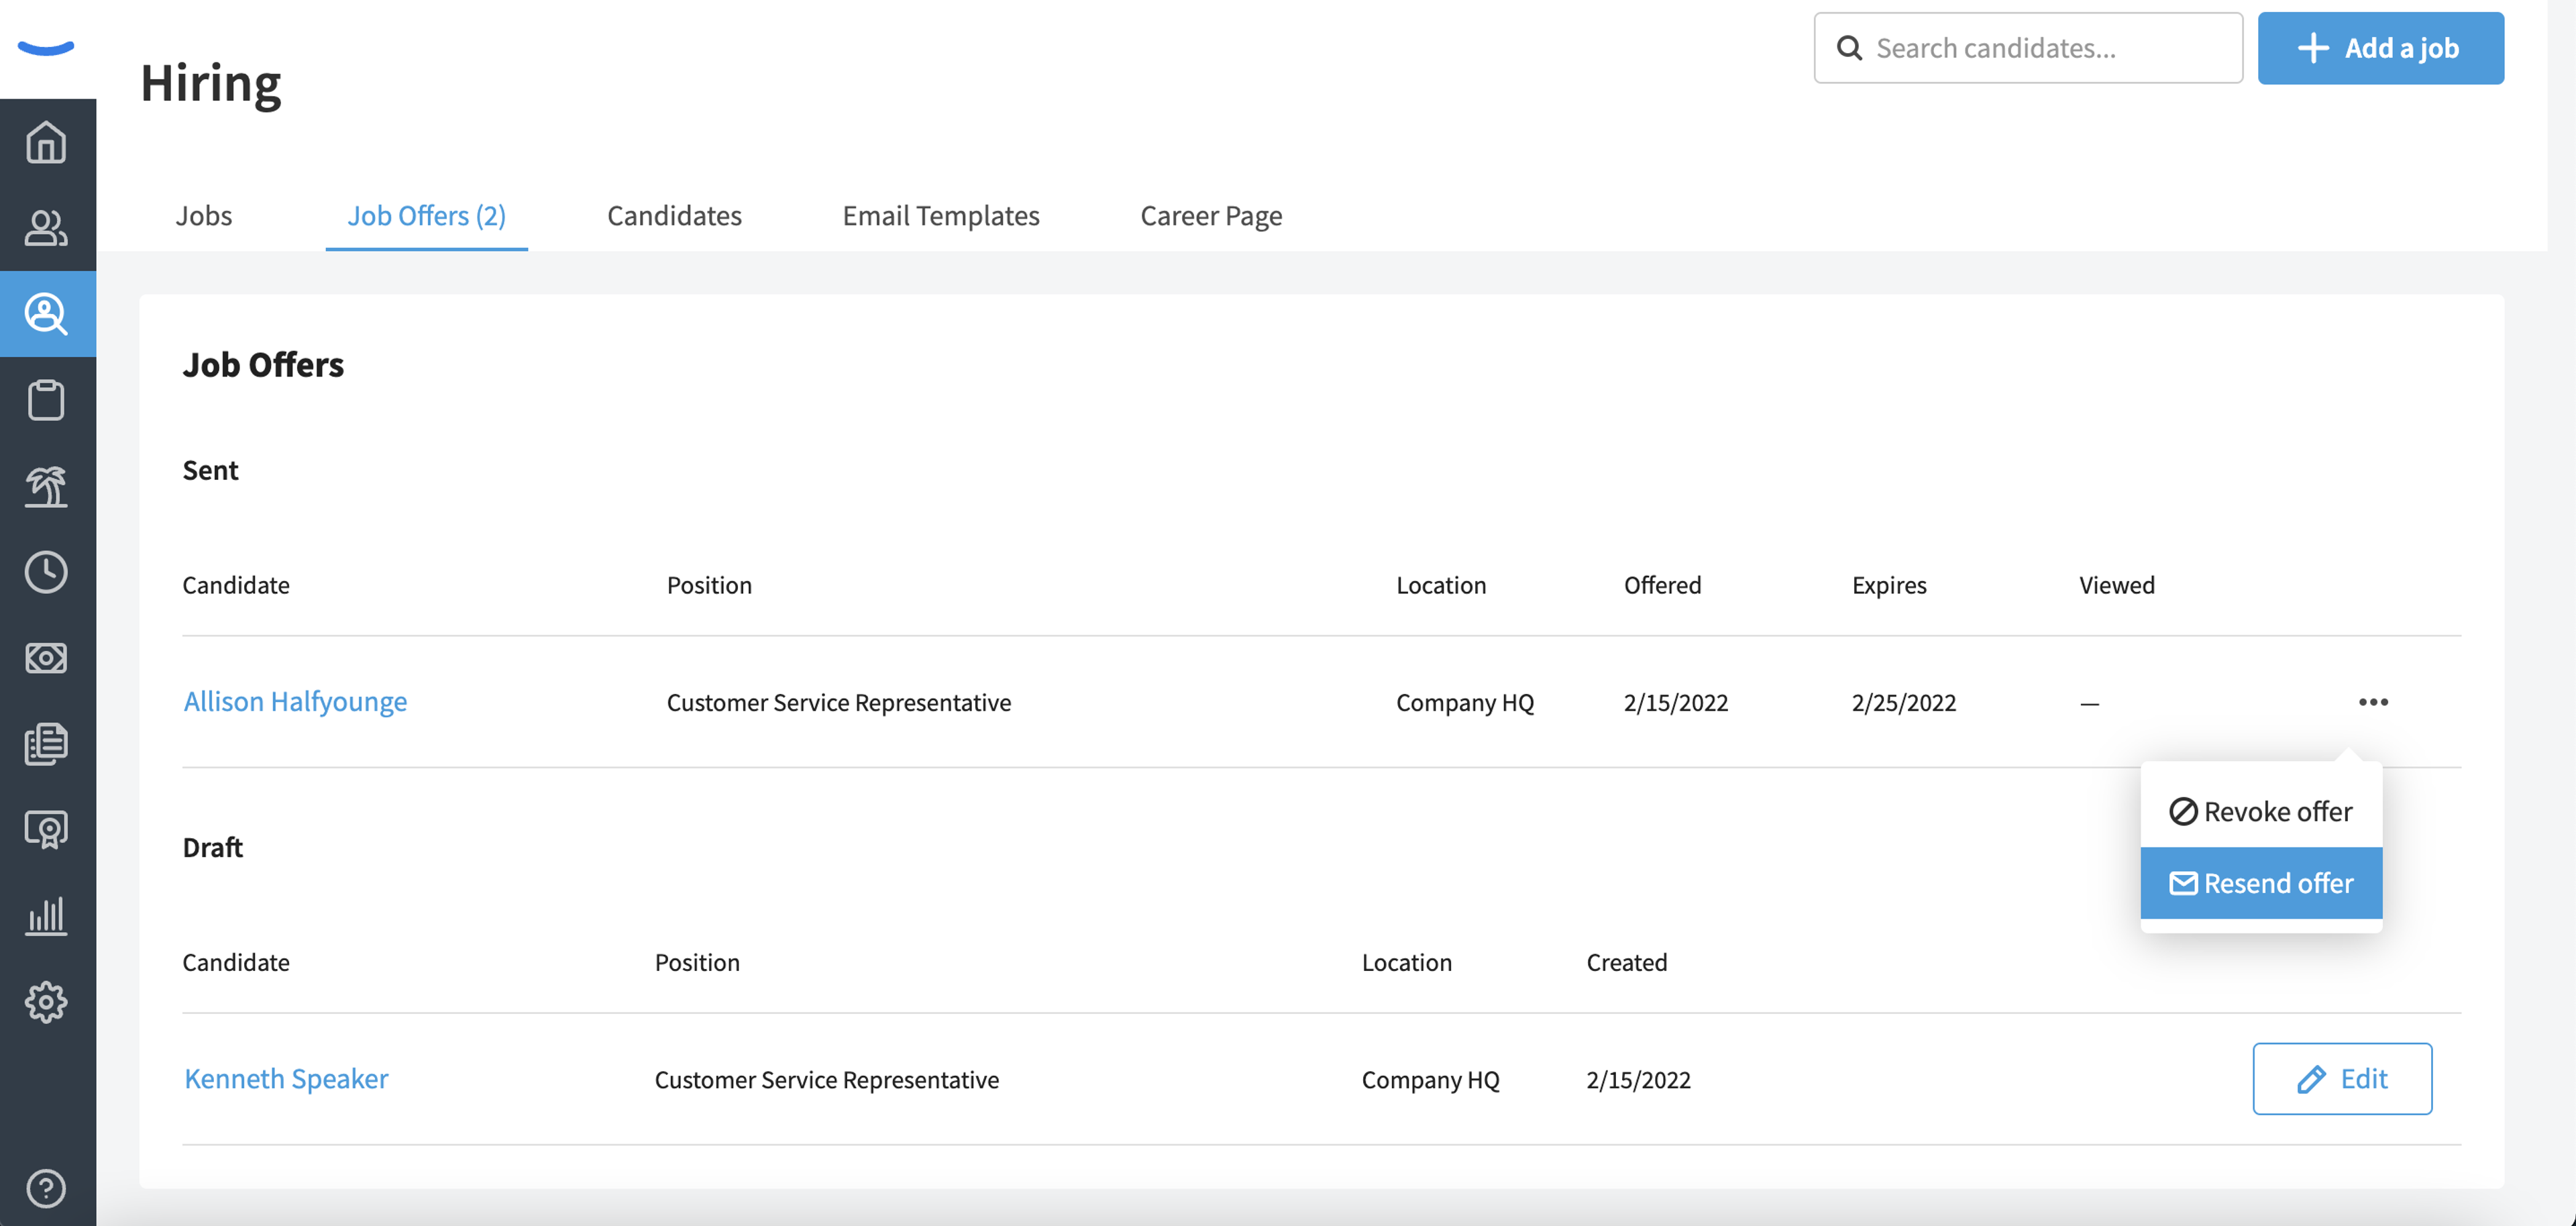Open the three-dot menu for Allison Halfyounge
2576x1226 pixels.
click(x=2373, y=702)
